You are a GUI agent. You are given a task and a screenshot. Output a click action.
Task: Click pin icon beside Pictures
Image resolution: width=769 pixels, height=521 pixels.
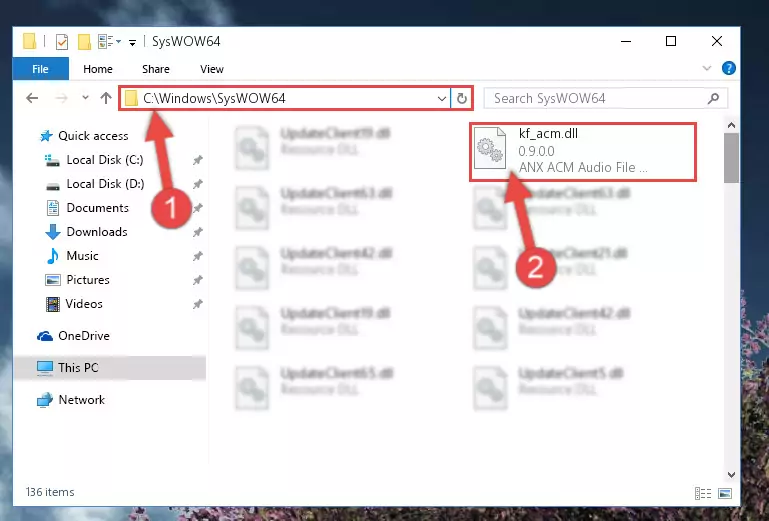198,280
